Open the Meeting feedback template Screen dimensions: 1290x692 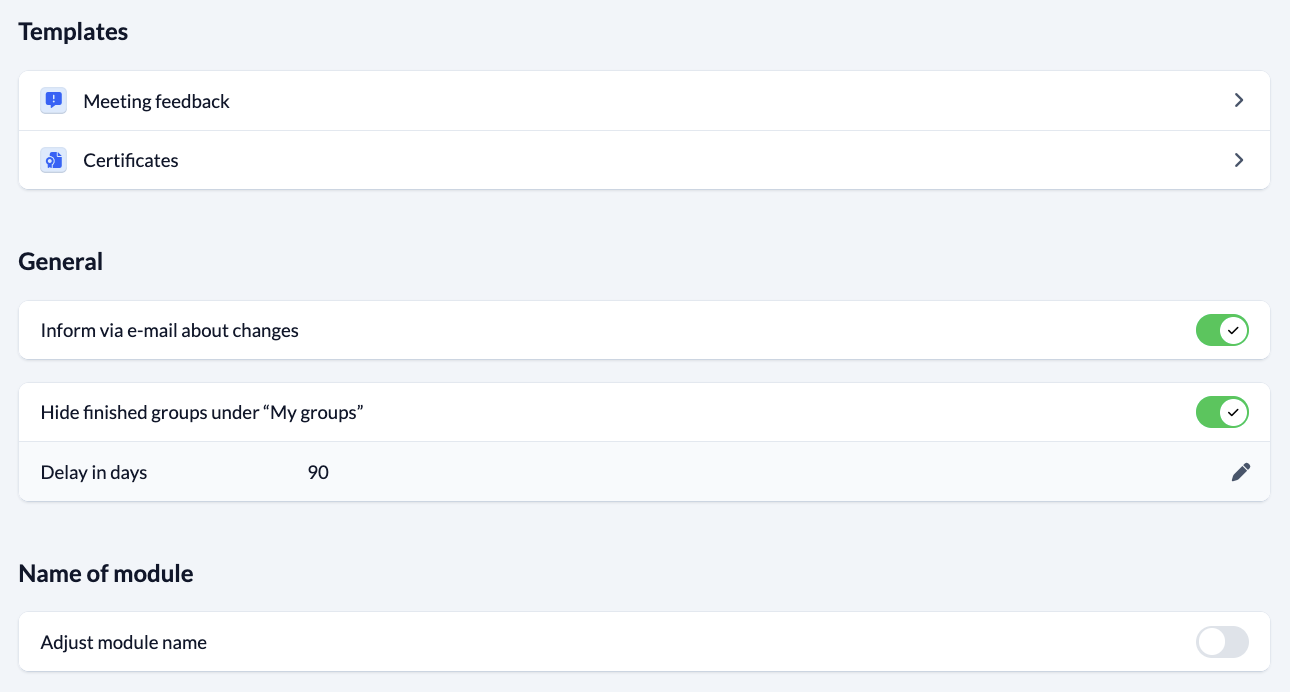156,100
